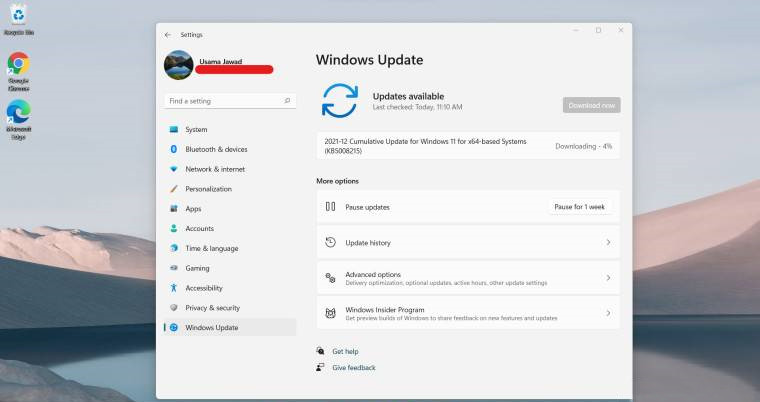Viewport: 760px width, 402px height.
Task: Click the Windows Update sidebar icon
Action: tap(174, 327)
